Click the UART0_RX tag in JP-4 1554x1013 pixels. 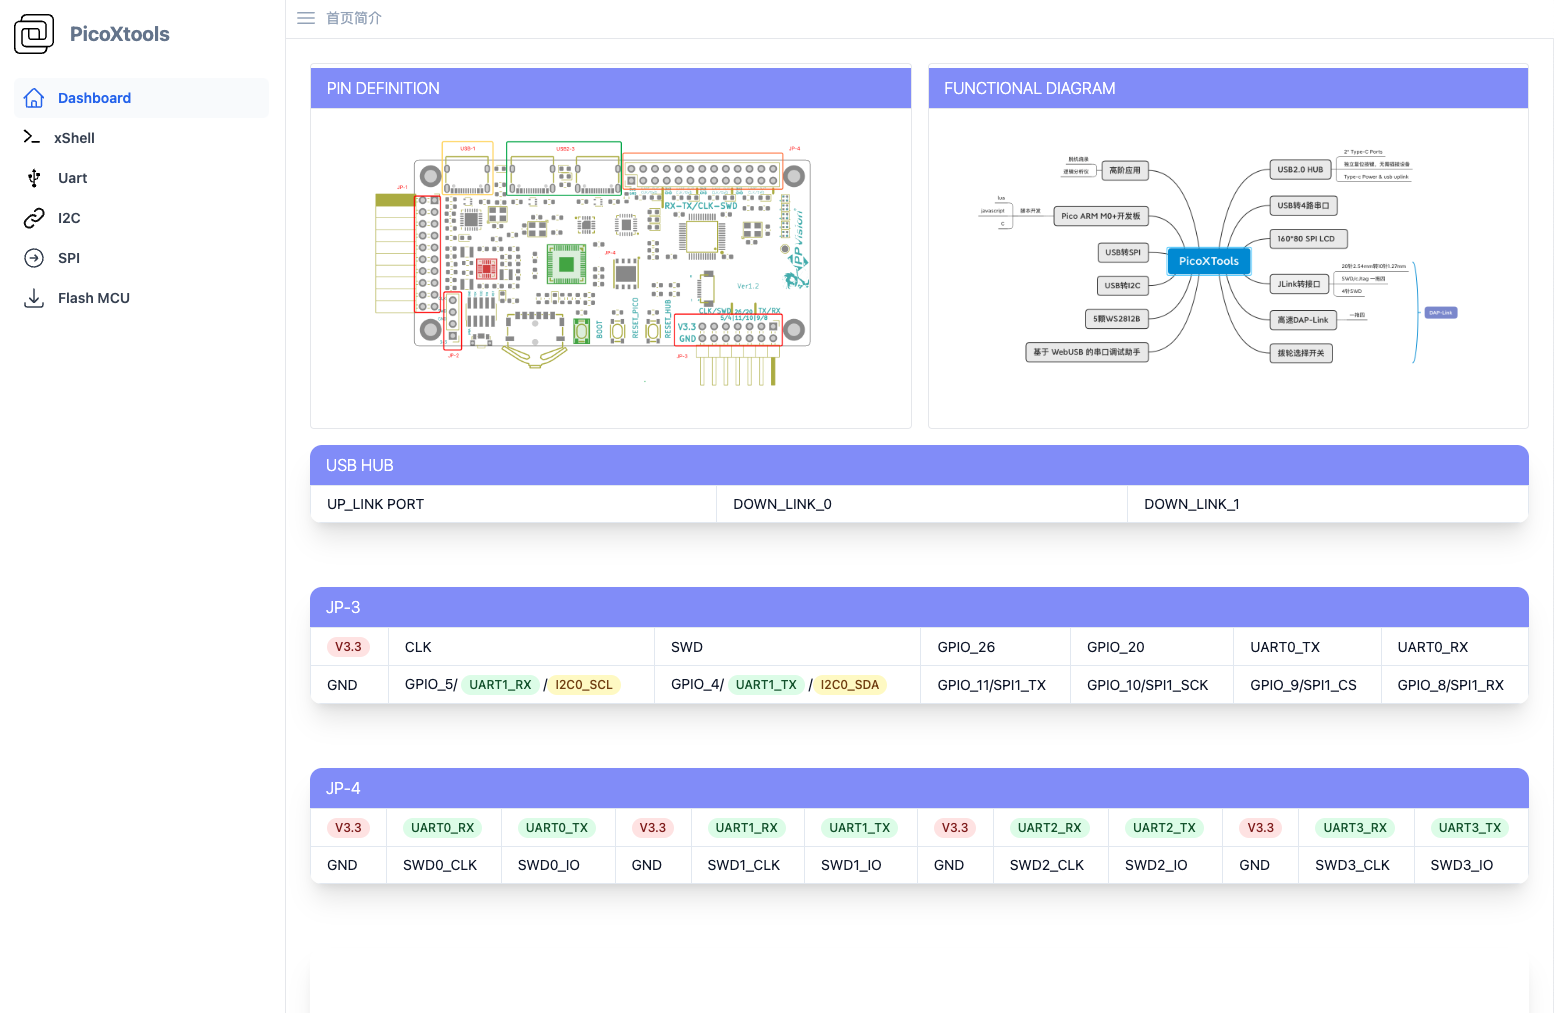click(x=442, y=828)
